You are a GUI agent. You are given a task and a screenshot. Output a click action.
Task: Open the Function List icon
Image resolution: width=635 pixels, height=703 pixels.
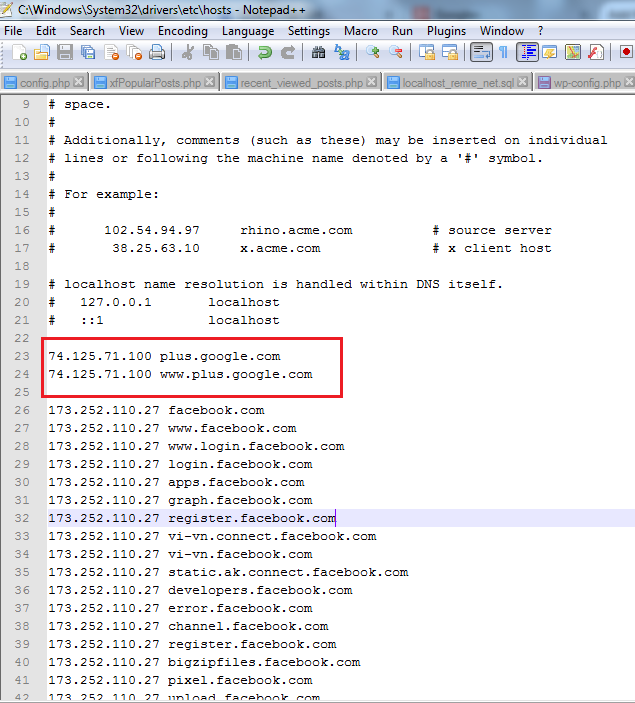(x=596, y=52)
